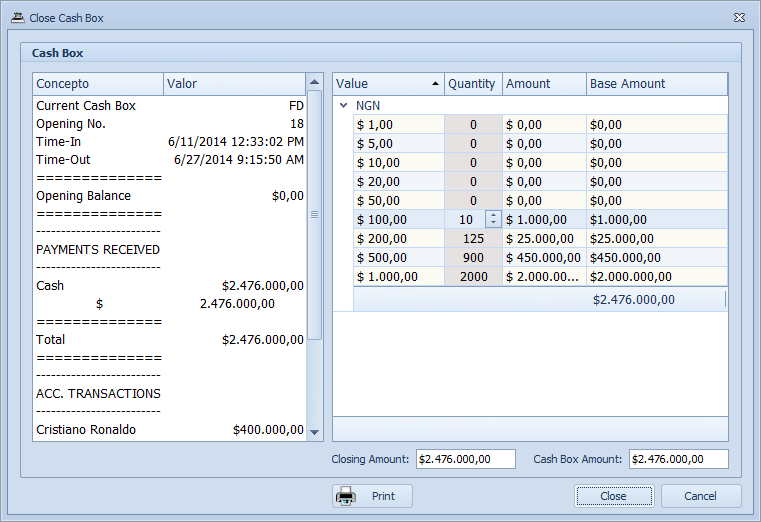Click the Cancel button
This screenshot has height=522, width=761.
pyautogui.click(x=700, y=496)
